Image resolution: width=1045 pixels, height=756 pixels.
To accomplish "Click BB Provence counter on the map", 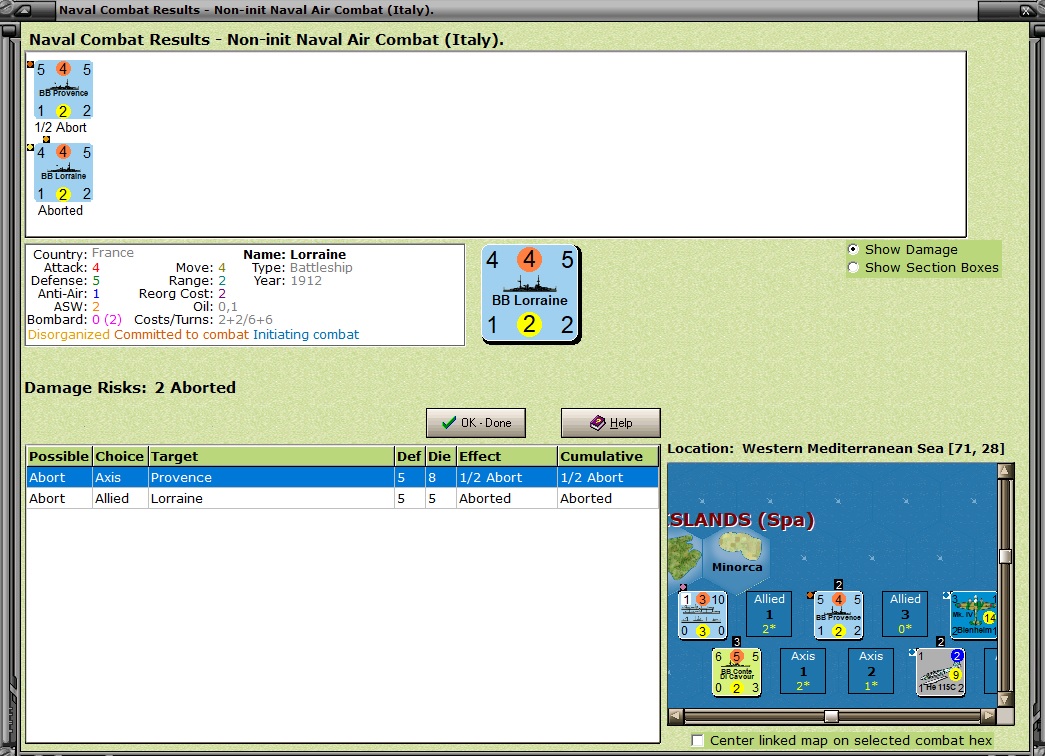I will click(x=838, y=615).
